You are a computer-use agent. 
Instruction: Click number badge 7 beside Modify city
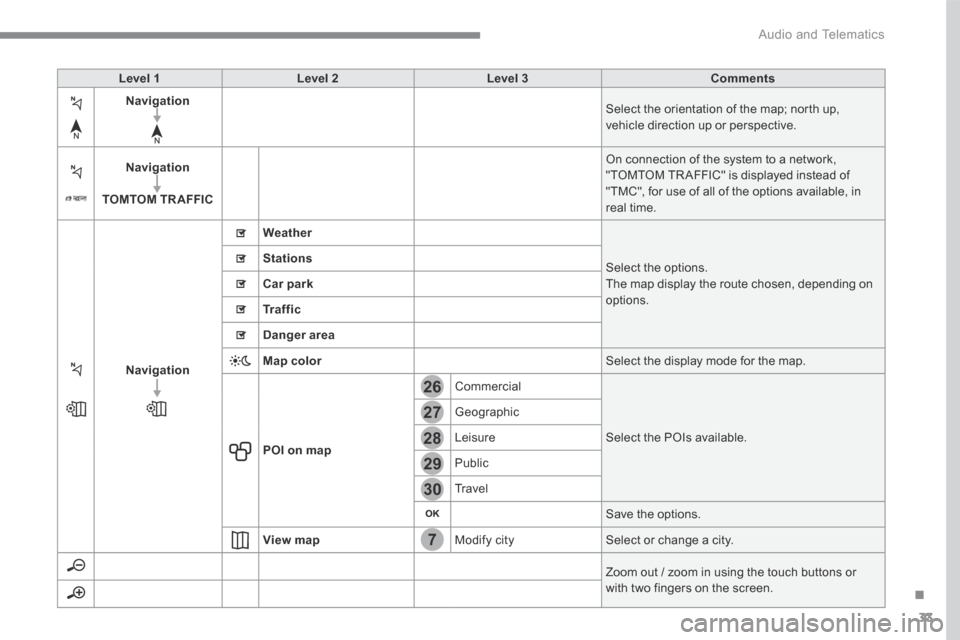432,541
